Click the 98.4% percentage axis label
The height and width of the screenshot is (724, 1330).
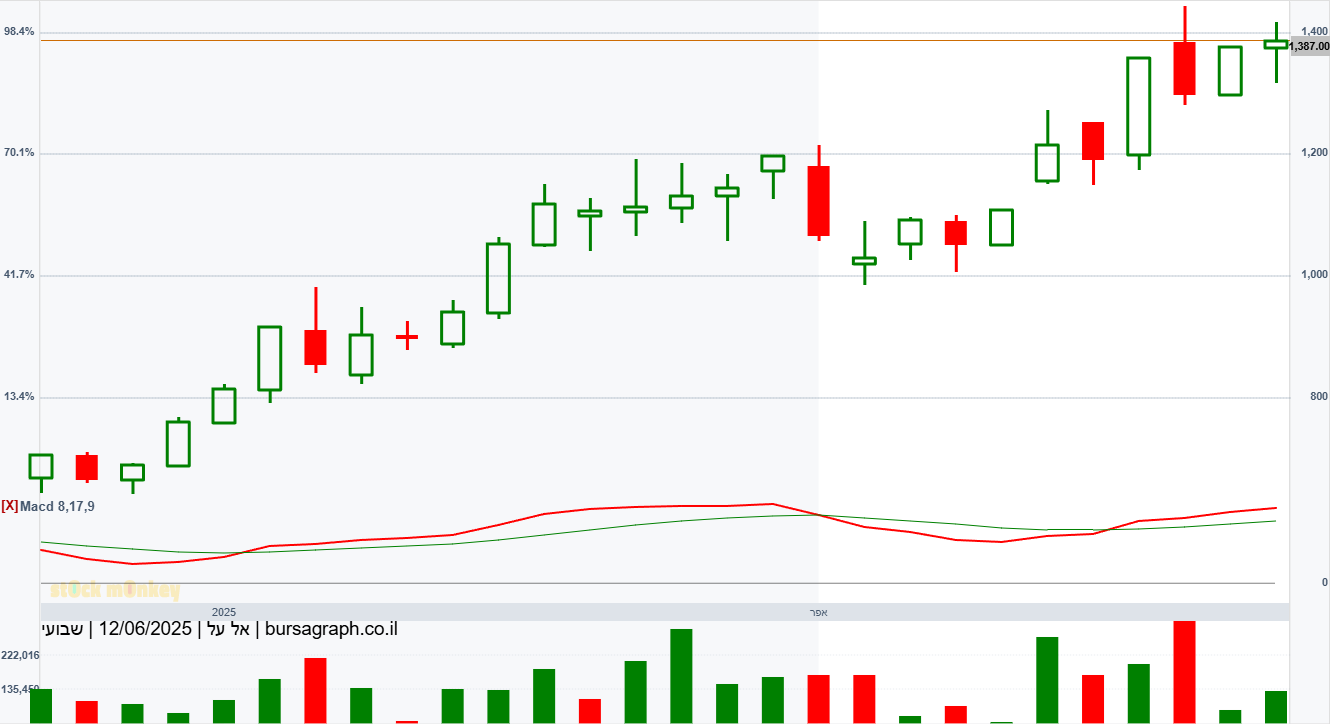(x=19, y=32)
